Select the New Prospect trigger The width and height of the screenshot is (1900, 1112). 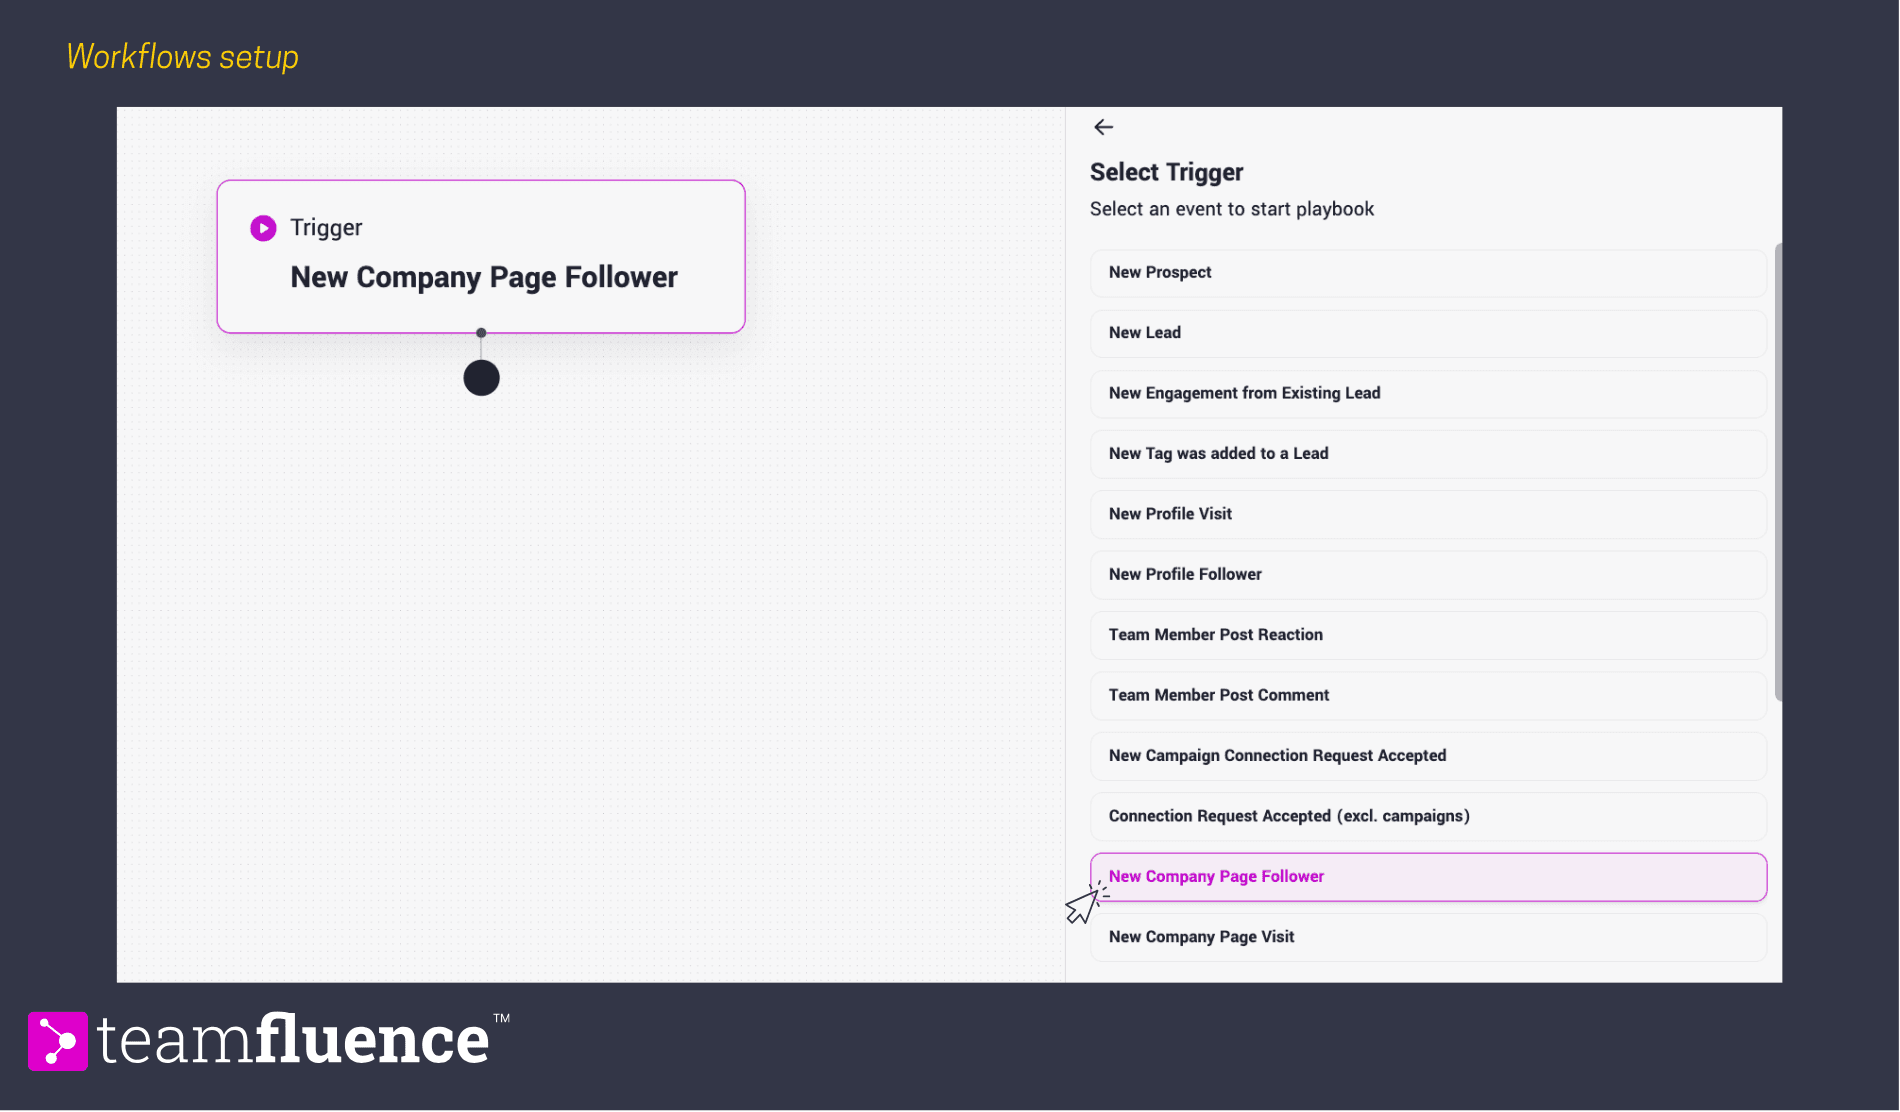(x=1427, y=273)
